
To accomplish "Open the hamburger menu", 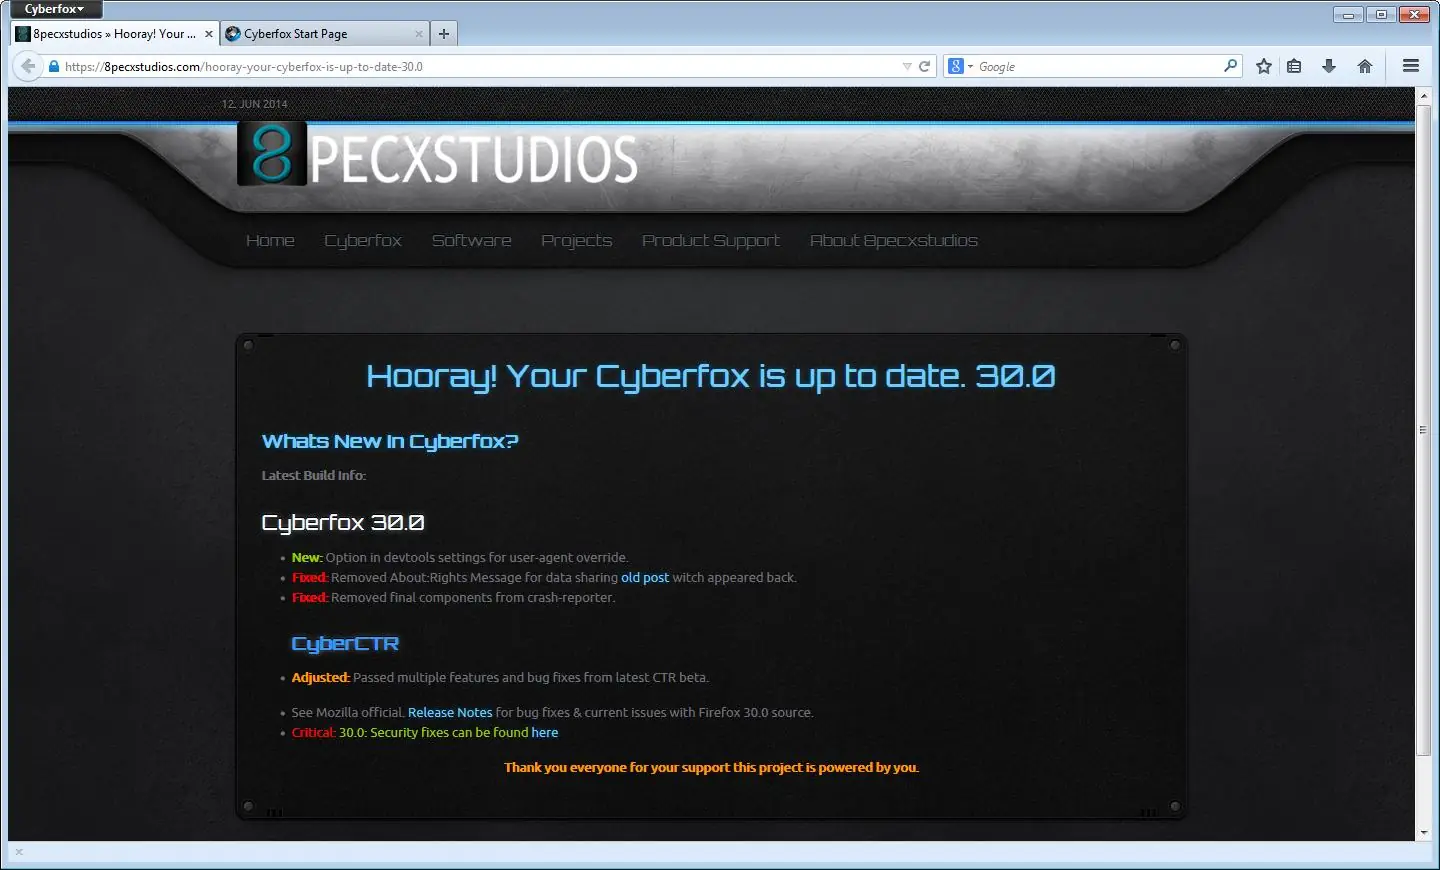I will click(1411, 67).
